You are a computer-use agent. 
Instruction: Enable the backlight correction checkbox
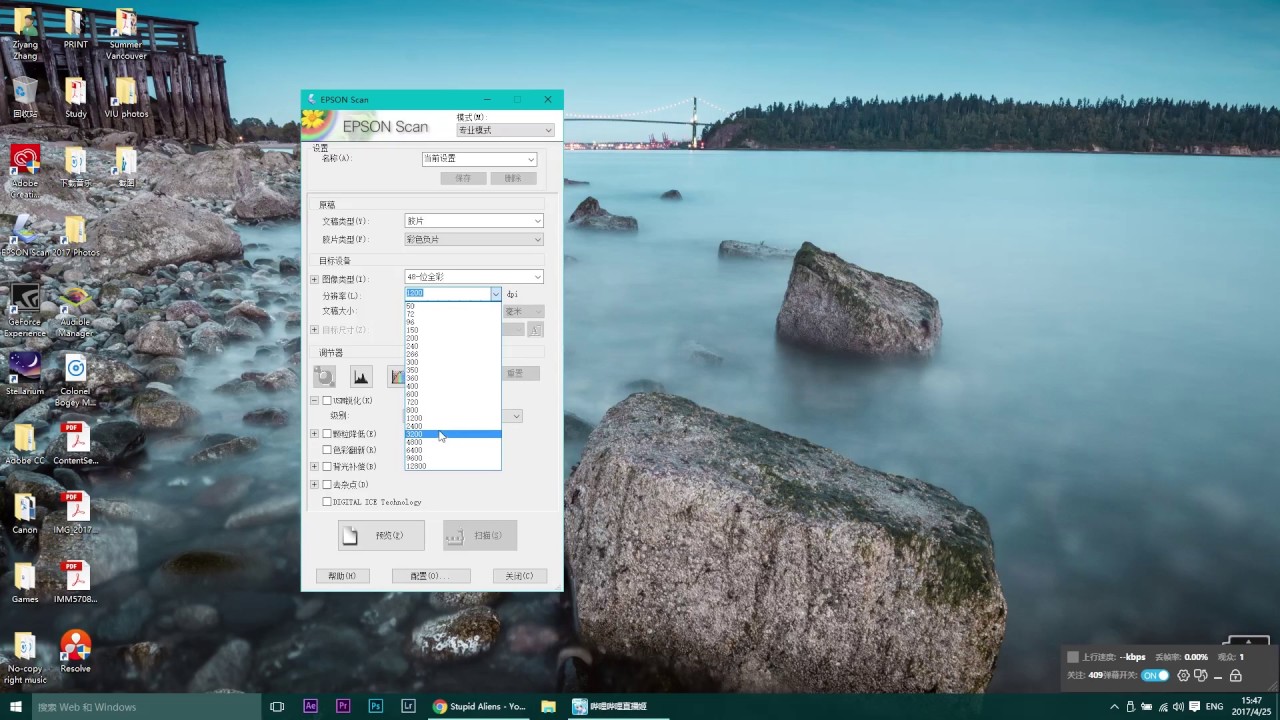pyautogui.click(x=326, y=467)
